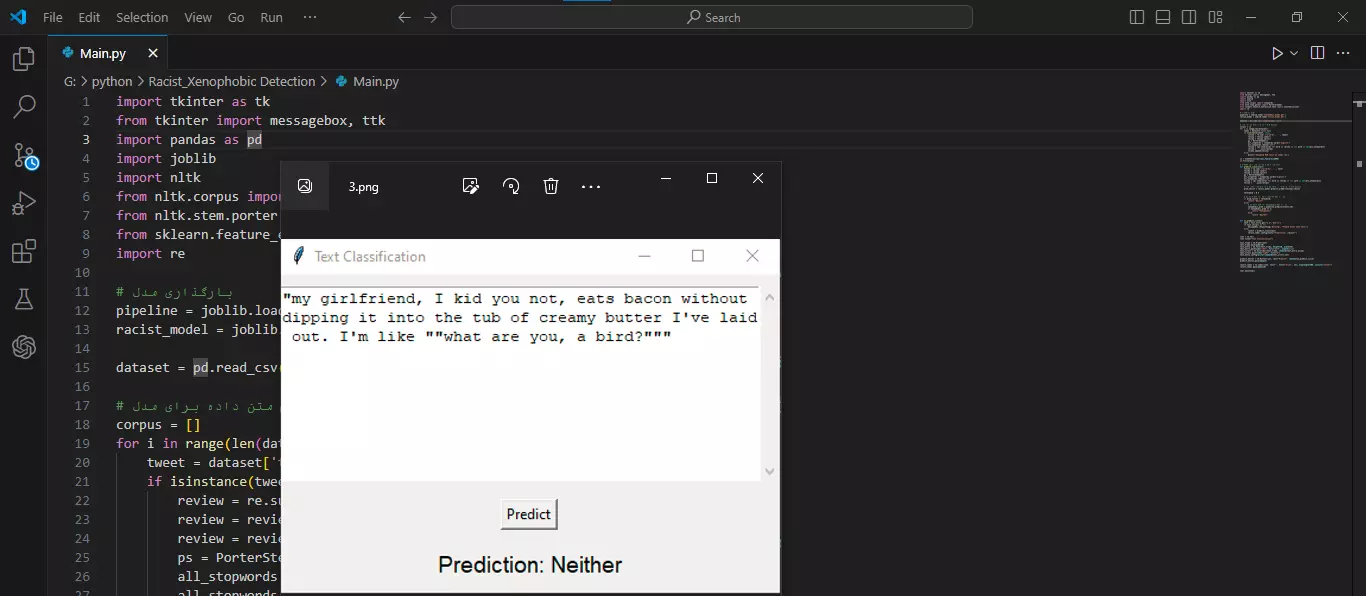Delete the 3.png image with trash icon
Screen dimensions: 1366x596
551,186
